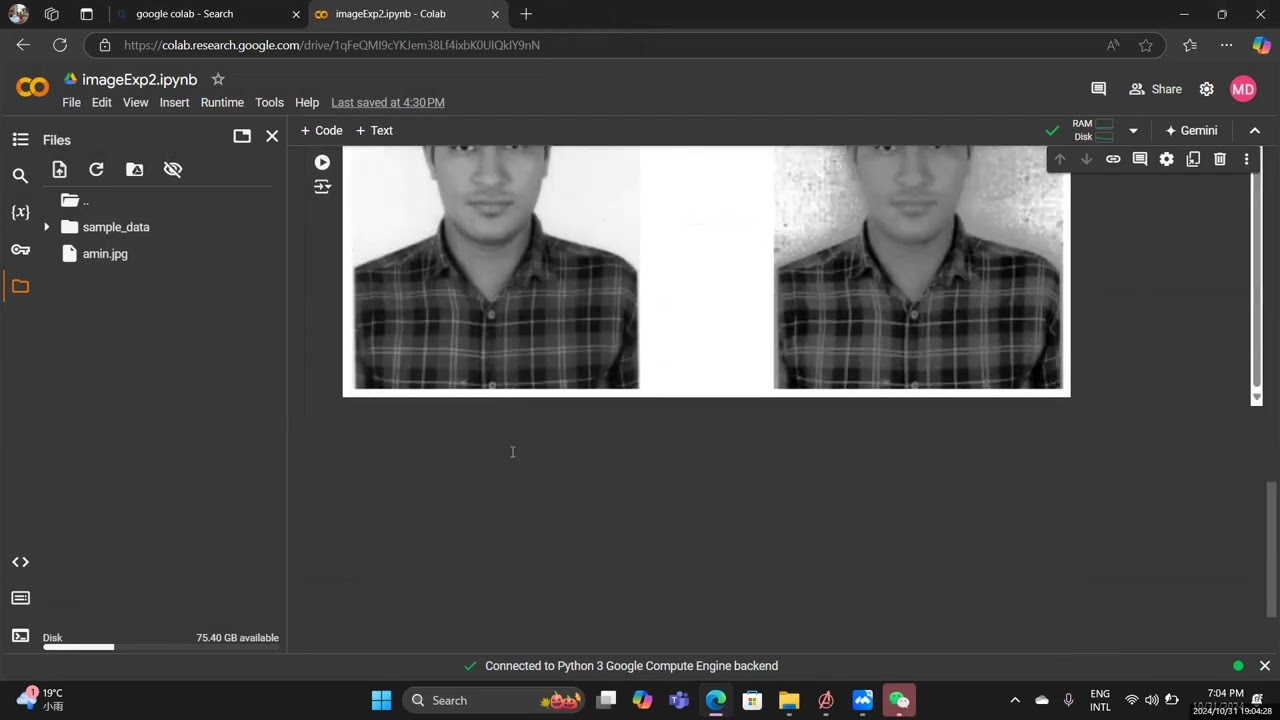
Task: Open the Secrets key panel
Action: [20, 249]
